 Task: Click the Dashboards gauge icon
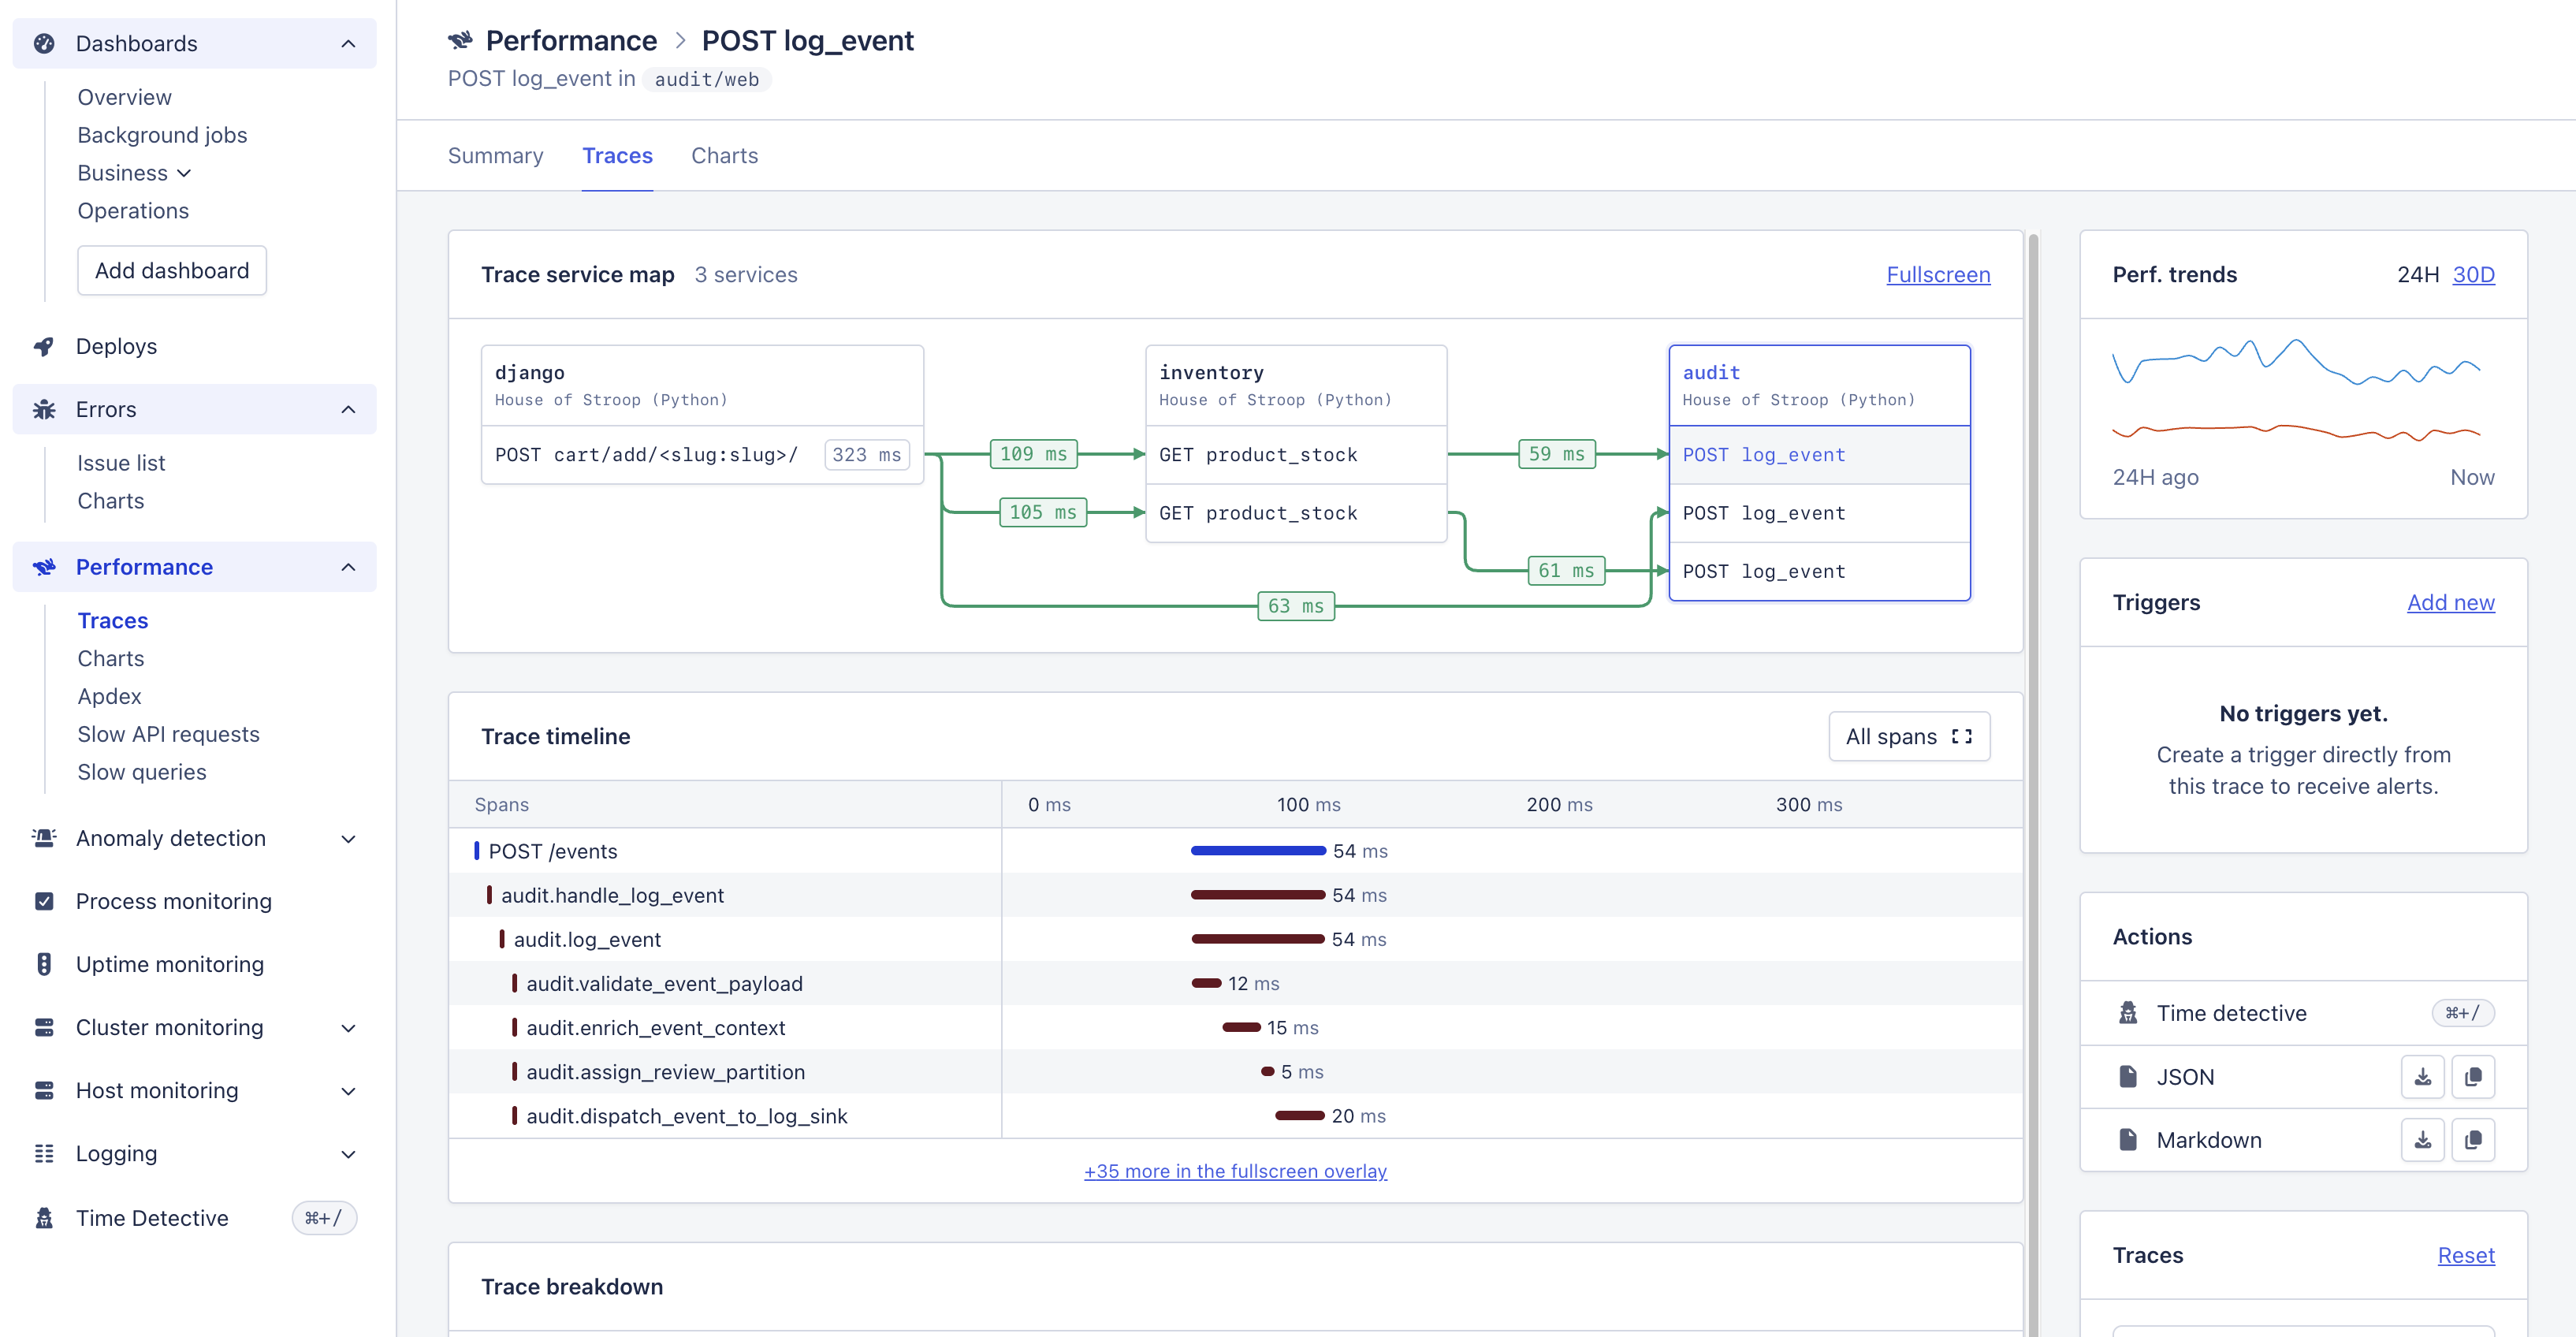click(44, 44)
